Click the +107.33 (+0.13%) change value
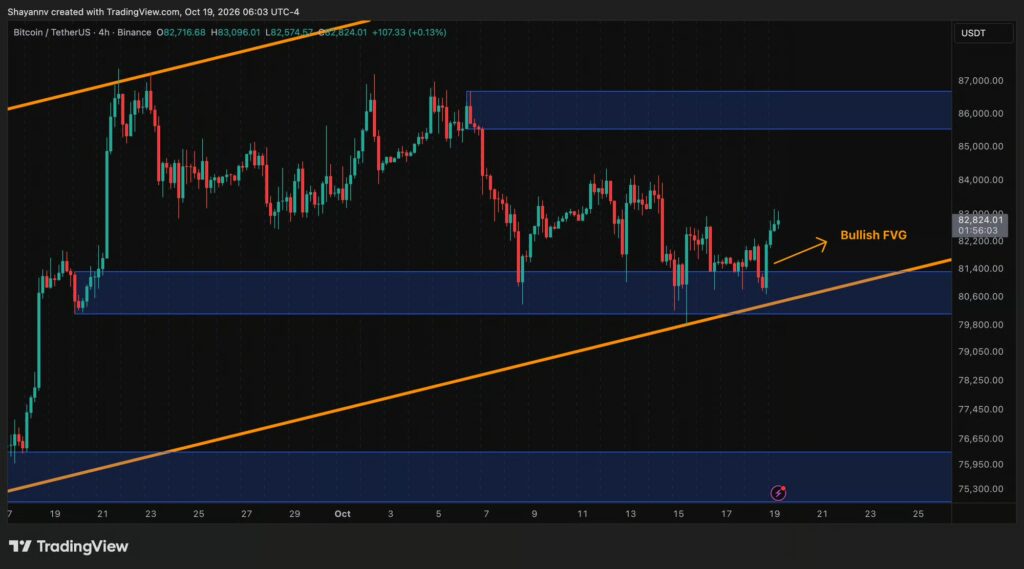The width and height of the screenshot is (1024, 569). click(409, 32)
